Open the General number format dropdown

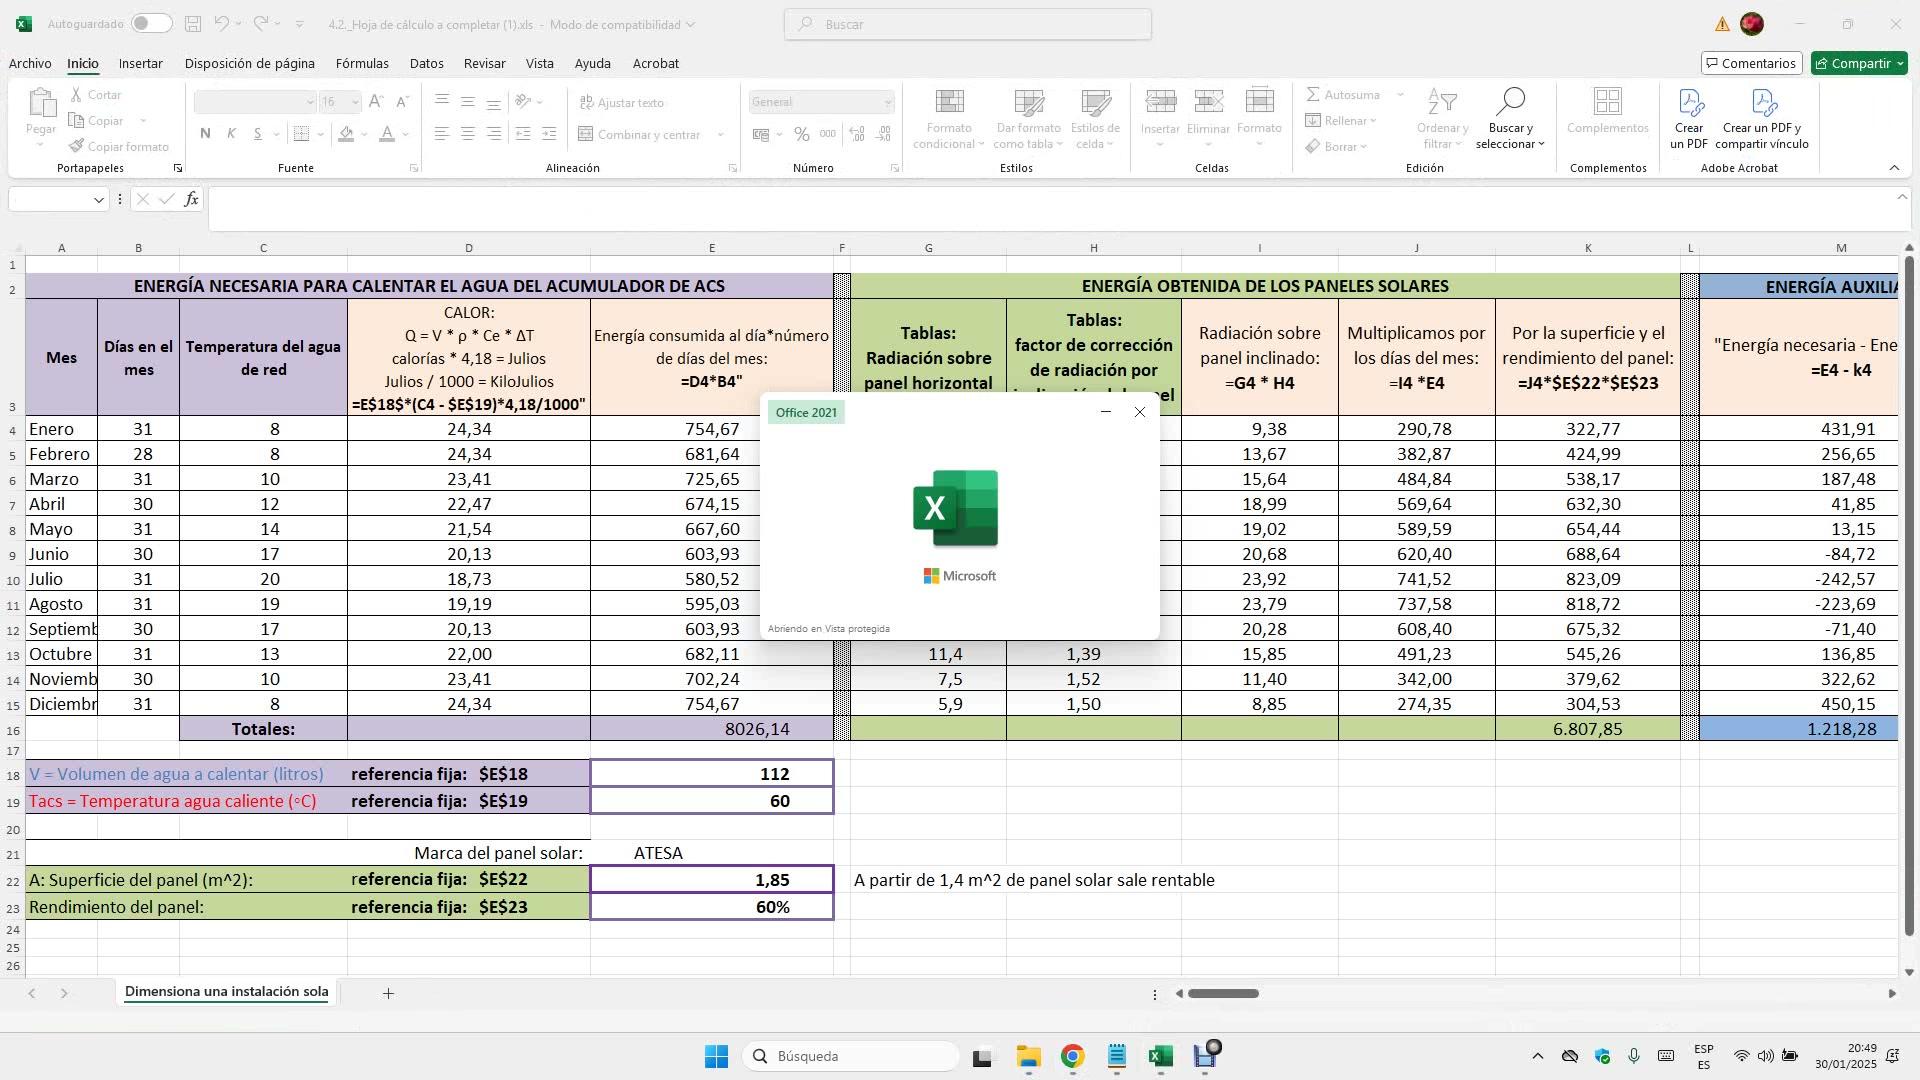(x=886, y=102)
